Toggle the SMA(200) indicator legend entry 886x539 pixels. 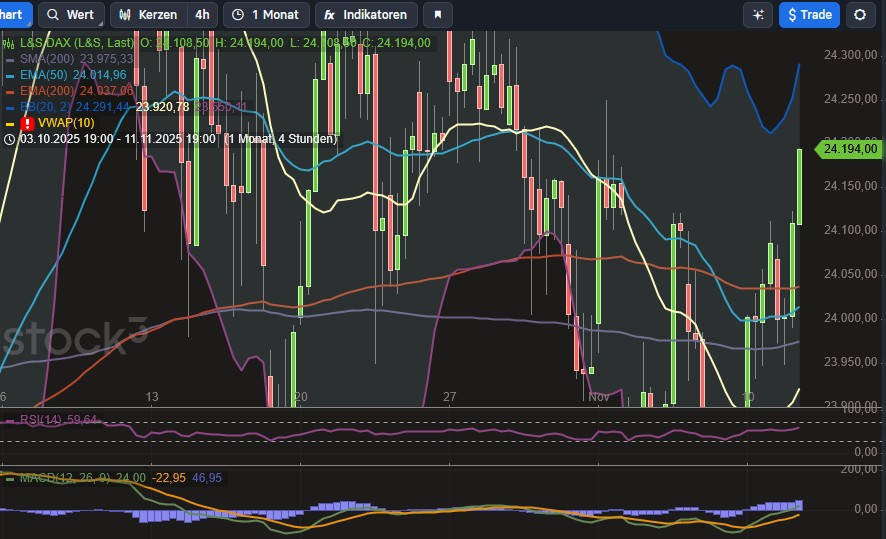coord(69,59)
